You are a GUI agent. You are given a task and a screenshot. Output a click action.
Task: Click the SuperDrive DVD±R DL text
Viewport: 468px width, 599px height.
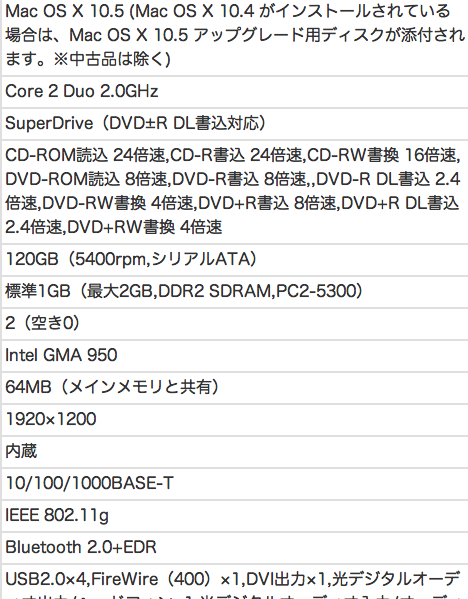(x=135, y=124)
